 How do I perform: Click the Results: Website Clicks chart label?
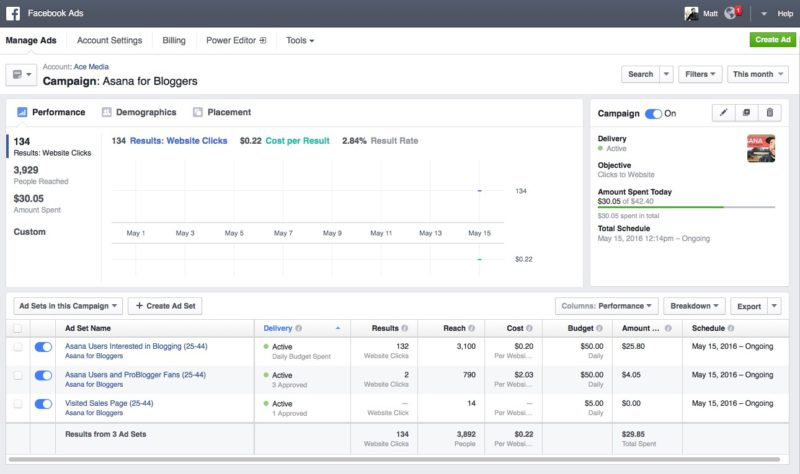point(179,141)
